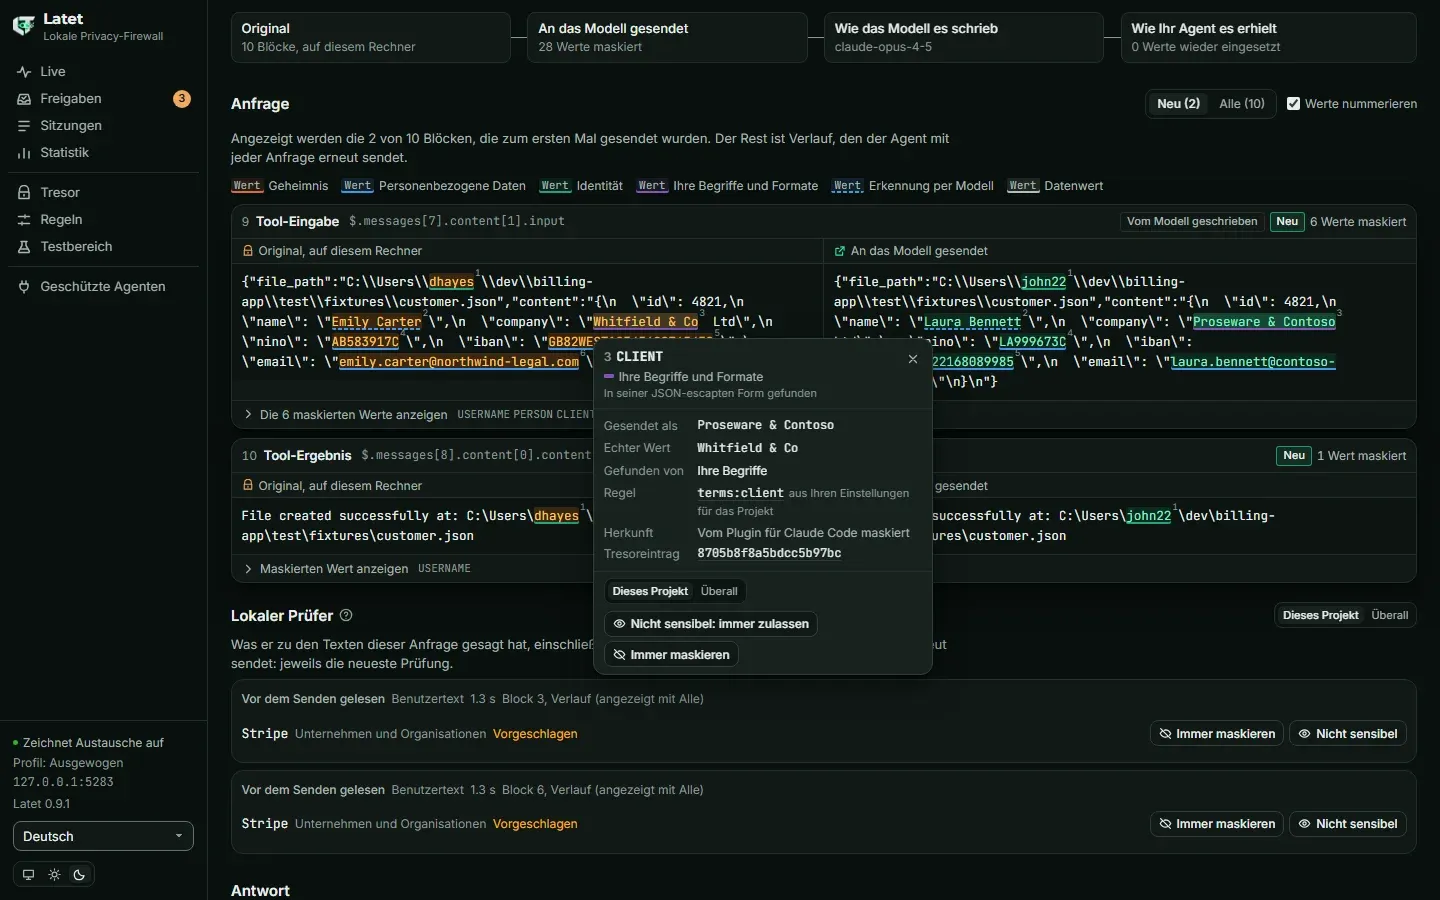Select Überall in Lokaler Prüfer header
The width and height of the screenshot is (1440, 900).
(1389, 616)
